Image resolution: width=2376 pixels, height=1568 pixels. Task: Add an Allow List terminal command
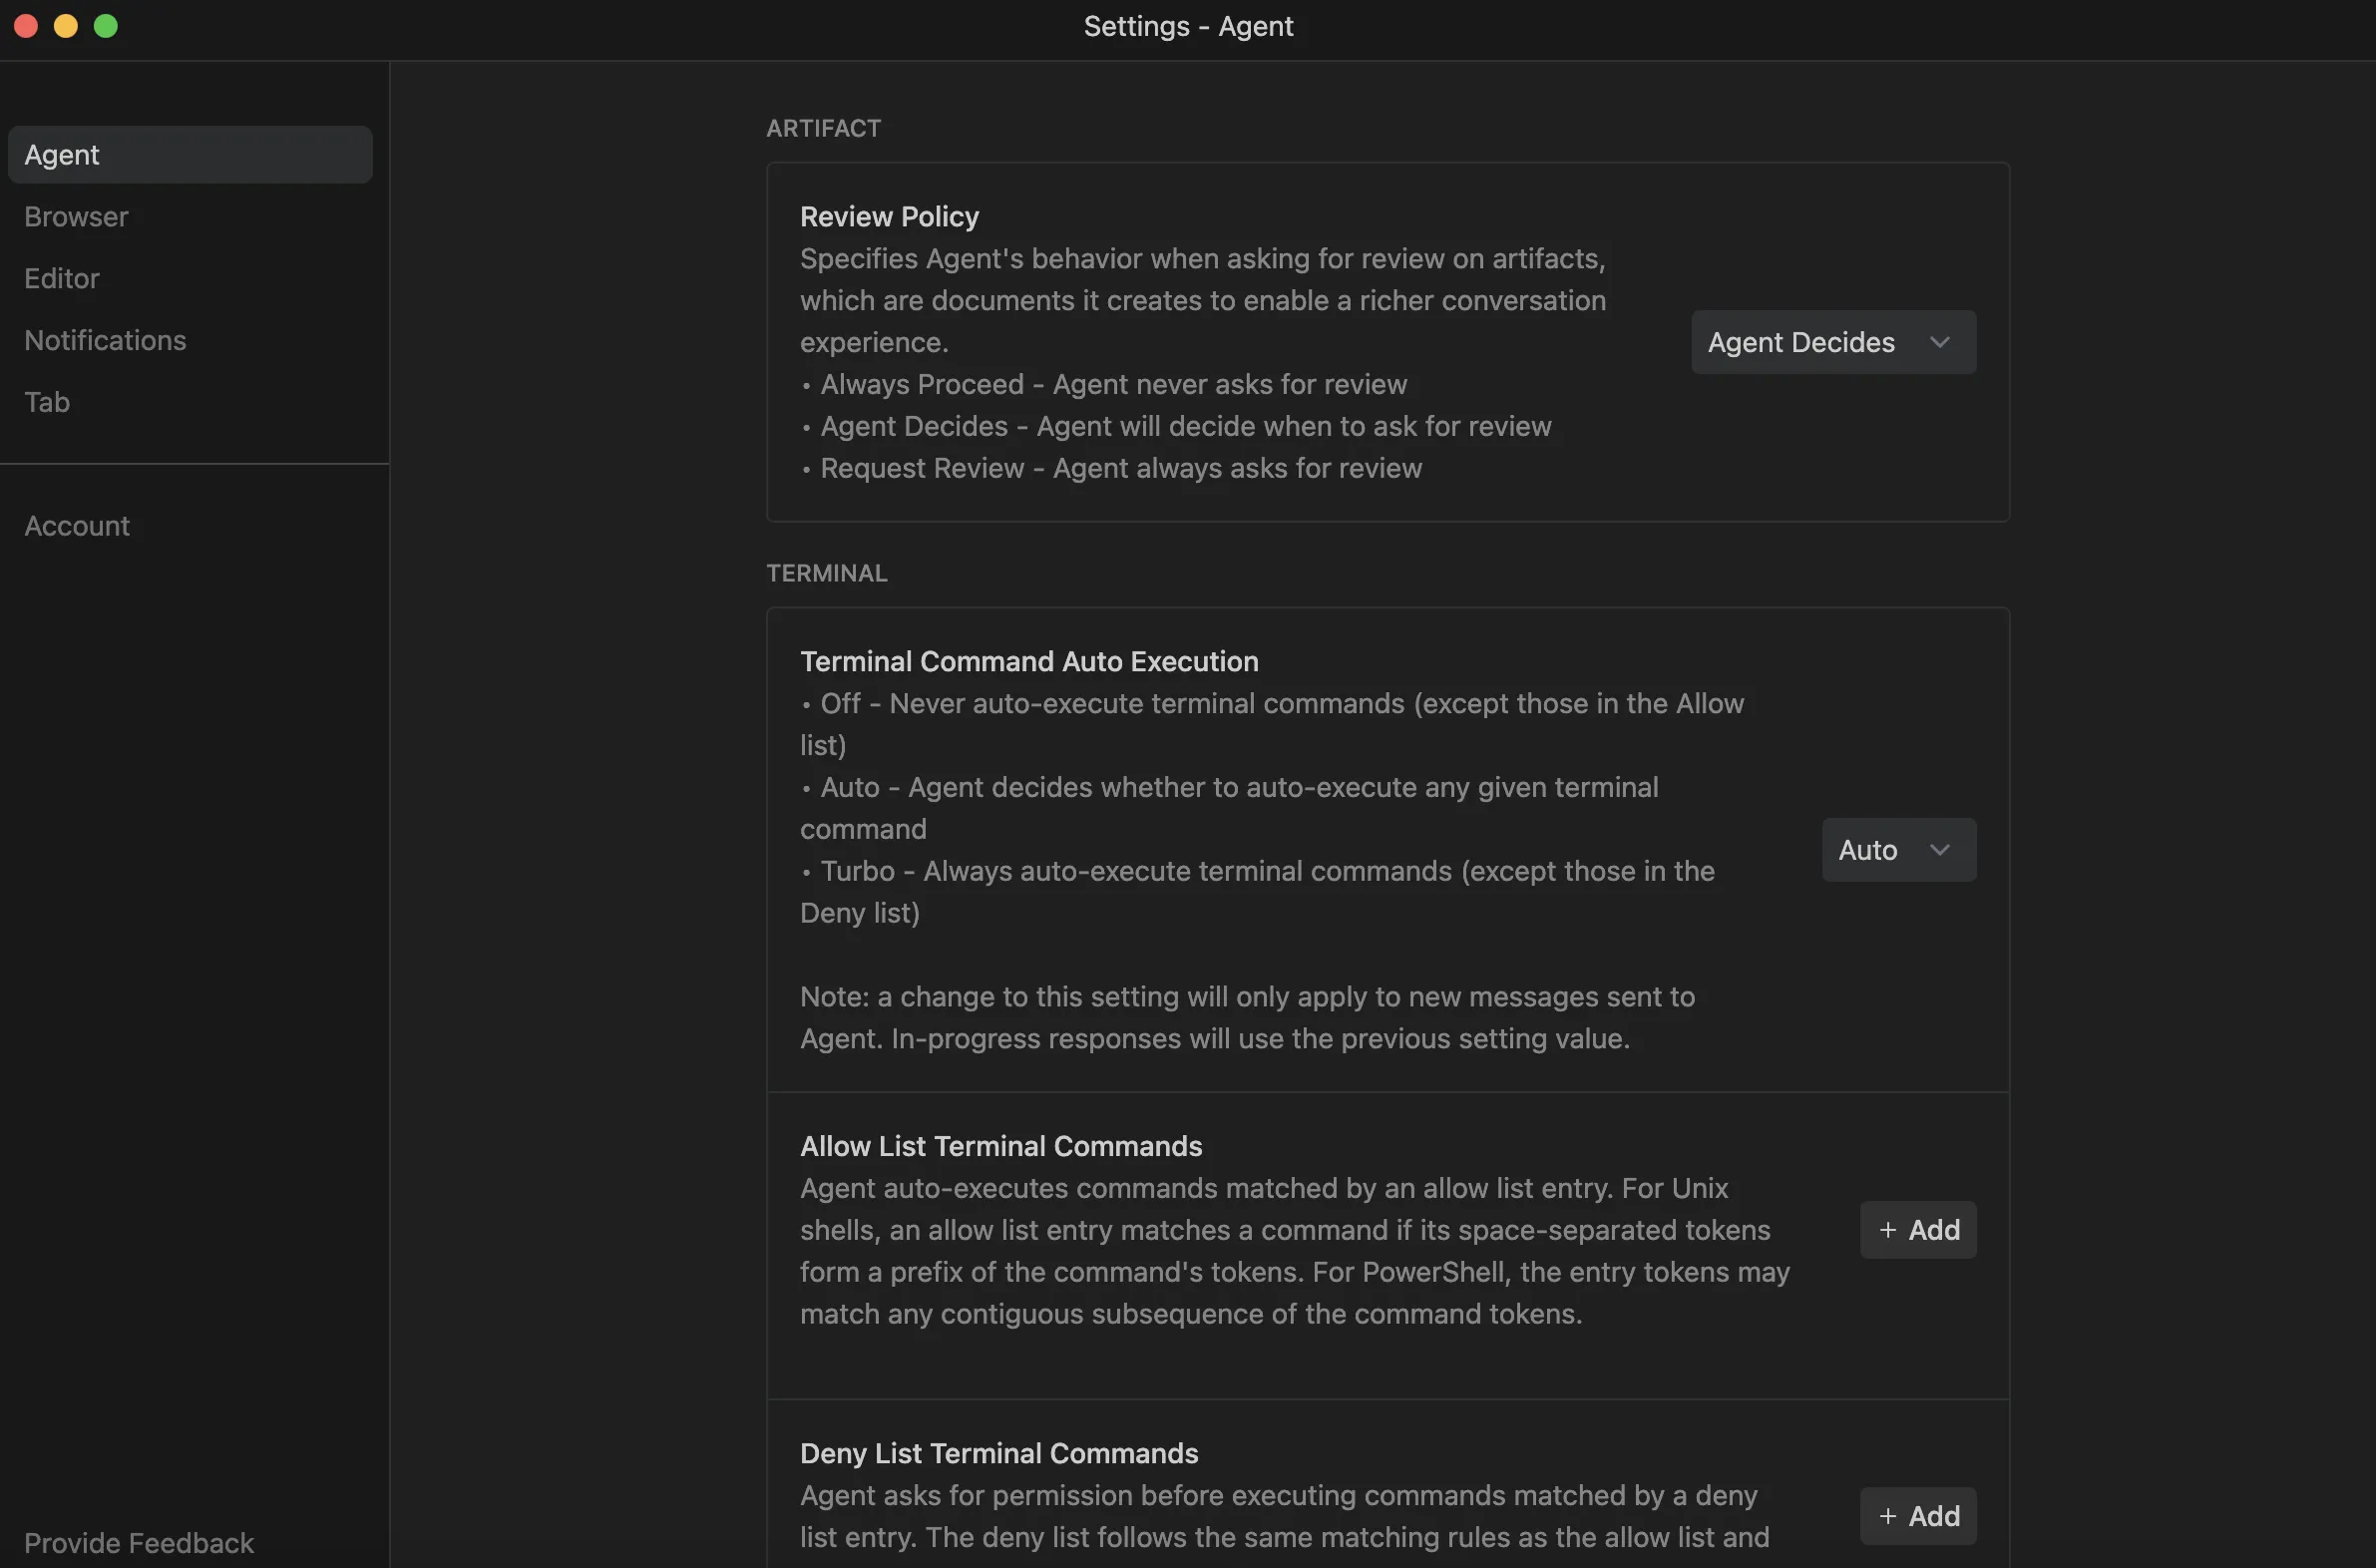point(1917,1229)
